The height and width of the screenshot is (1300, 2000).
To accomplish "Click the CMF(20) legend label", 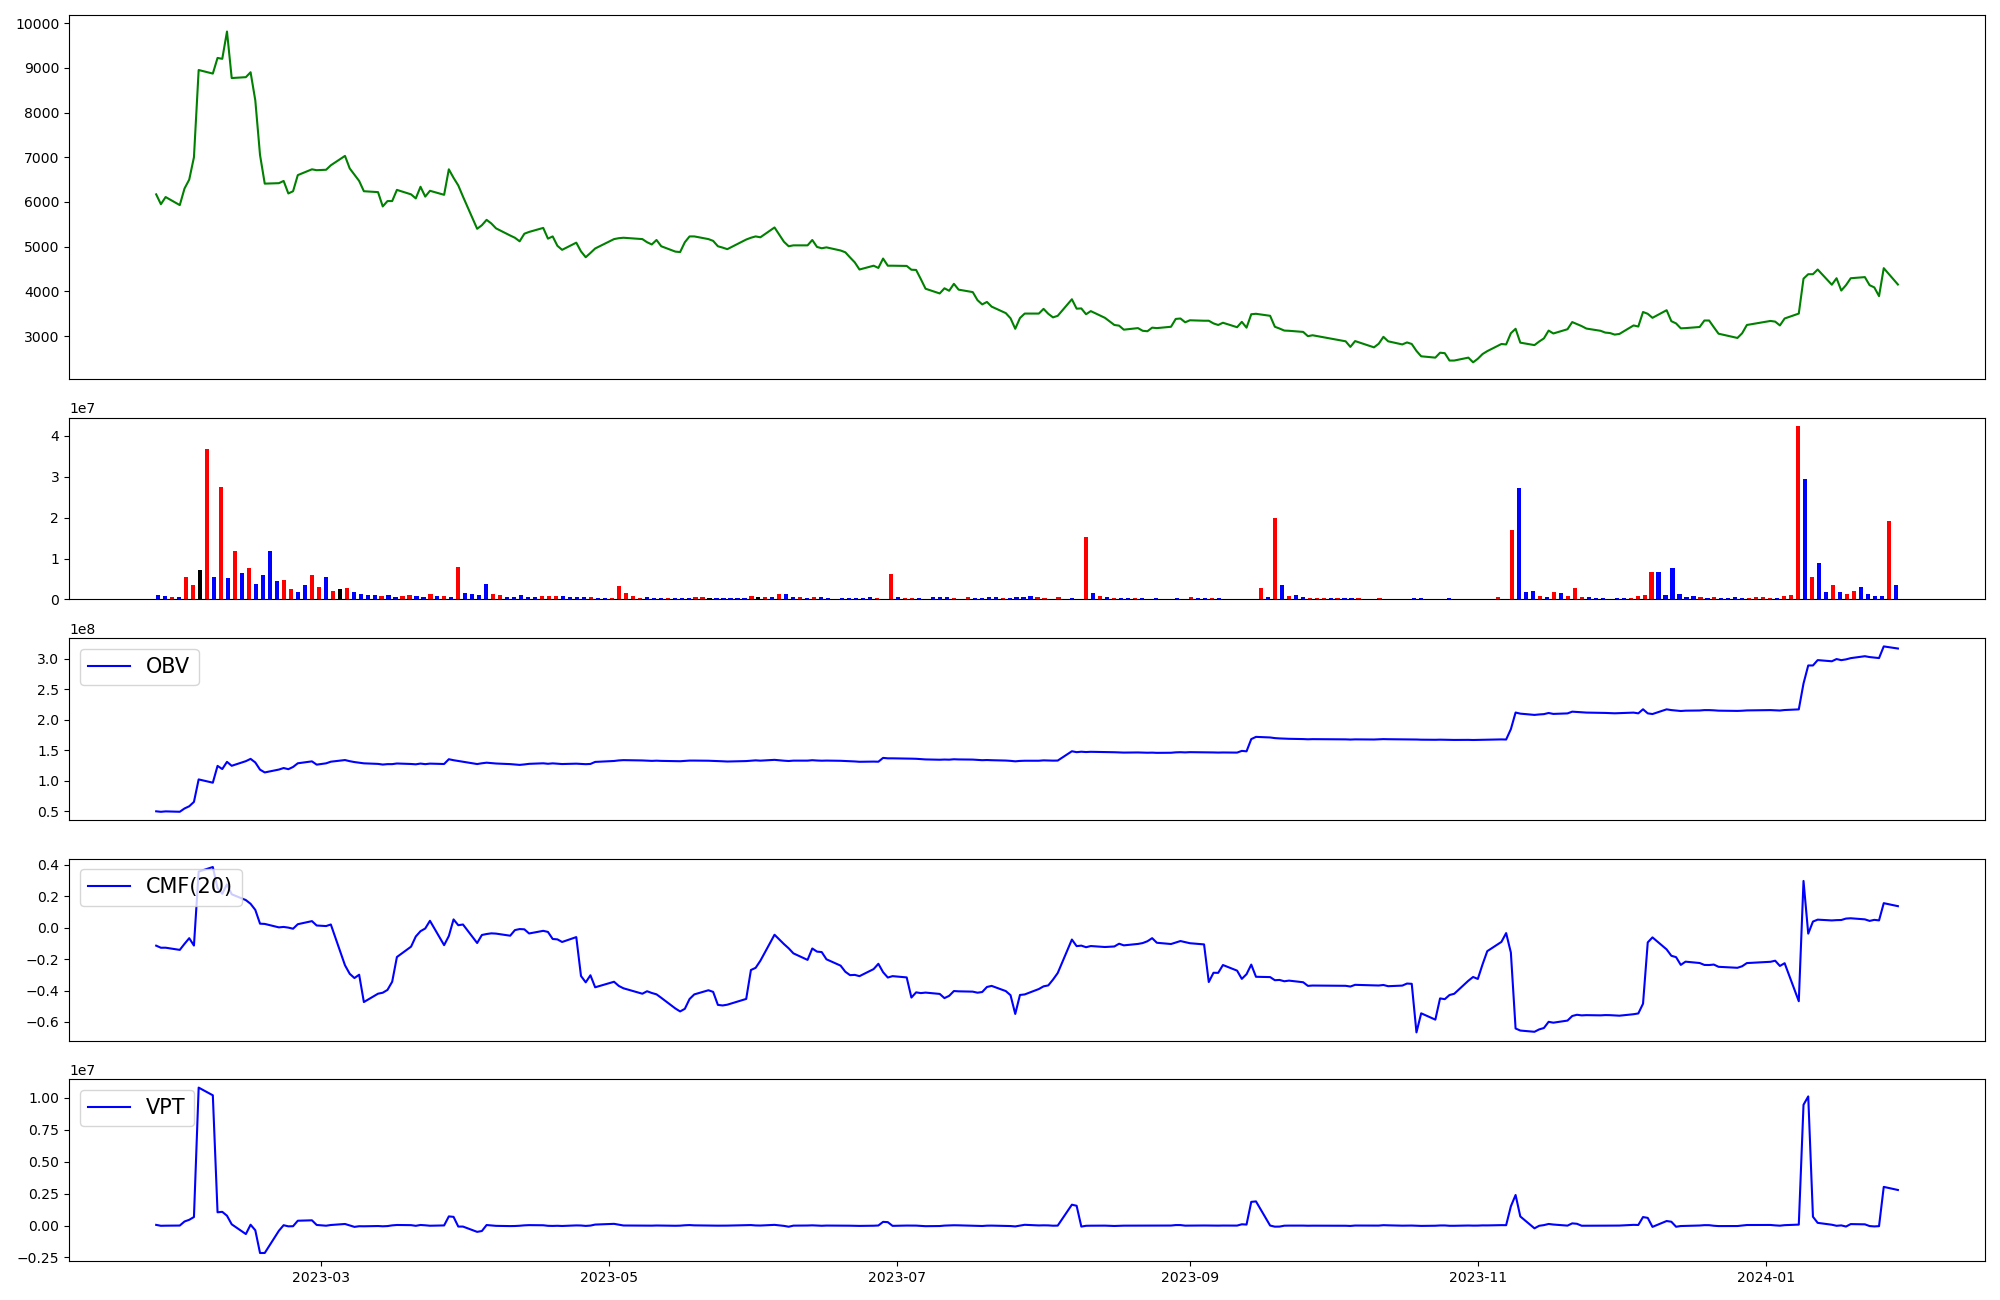I will [188, 886].
